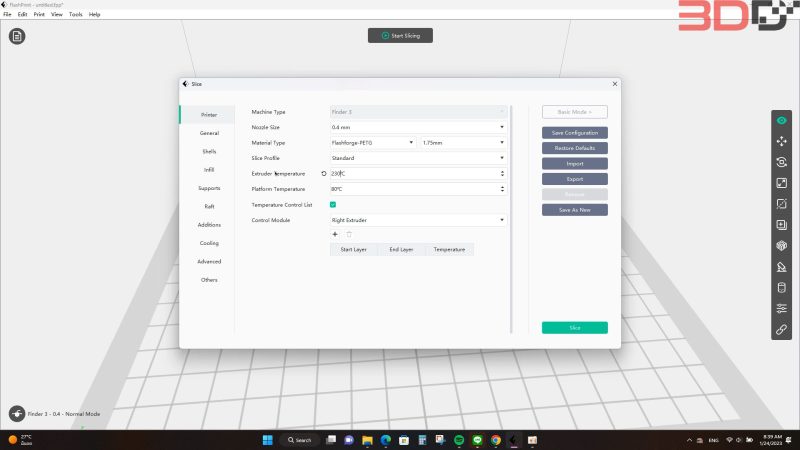Add a temperature control entry with plus icon
This screenshot has width=800, height=450.
click(335, 234)
